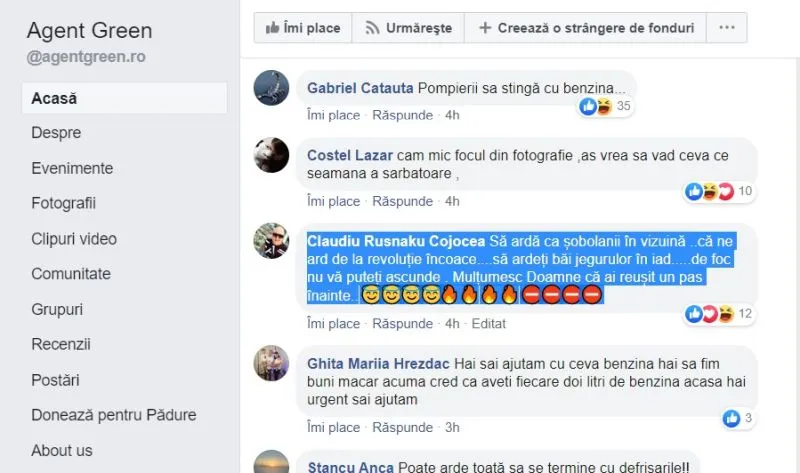View the 35 reactions on Gabriel's comment
Screen dimensions: 800x473
point(606,106)
